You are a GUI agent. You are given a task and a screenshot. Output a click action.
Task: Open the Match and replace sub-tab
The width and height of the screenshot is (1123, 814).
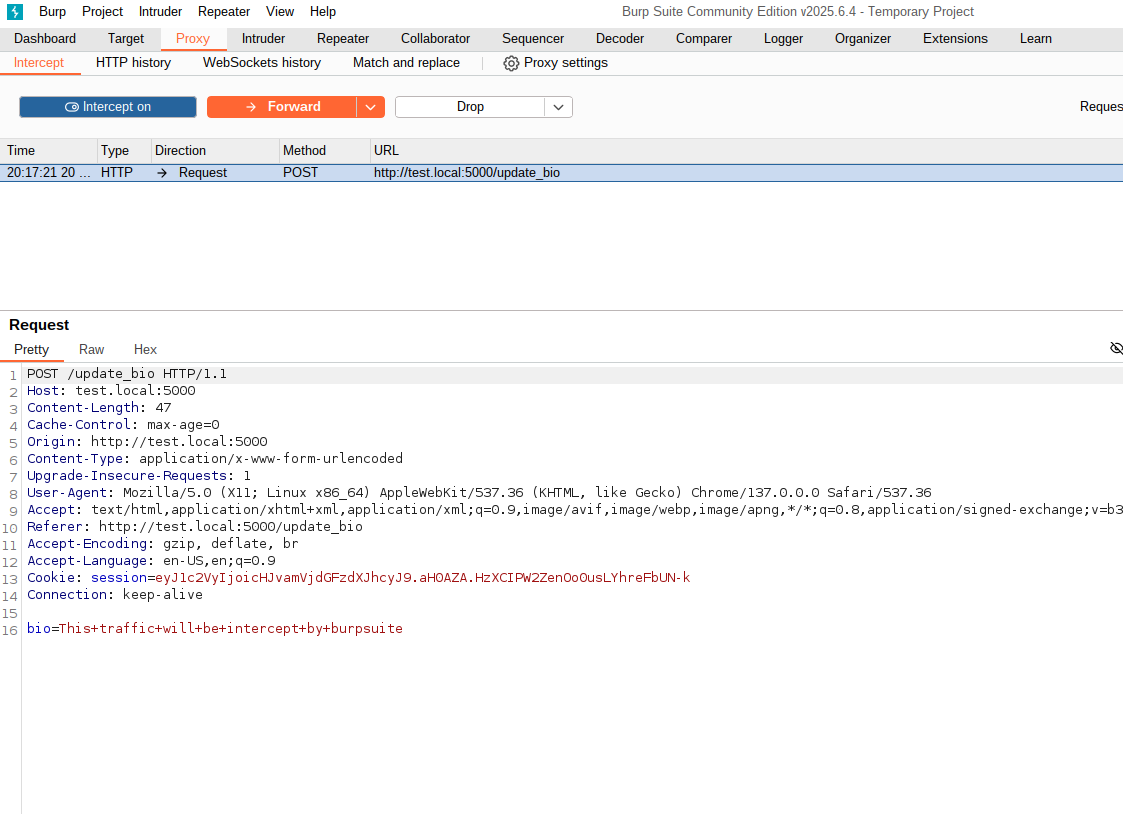406,63
